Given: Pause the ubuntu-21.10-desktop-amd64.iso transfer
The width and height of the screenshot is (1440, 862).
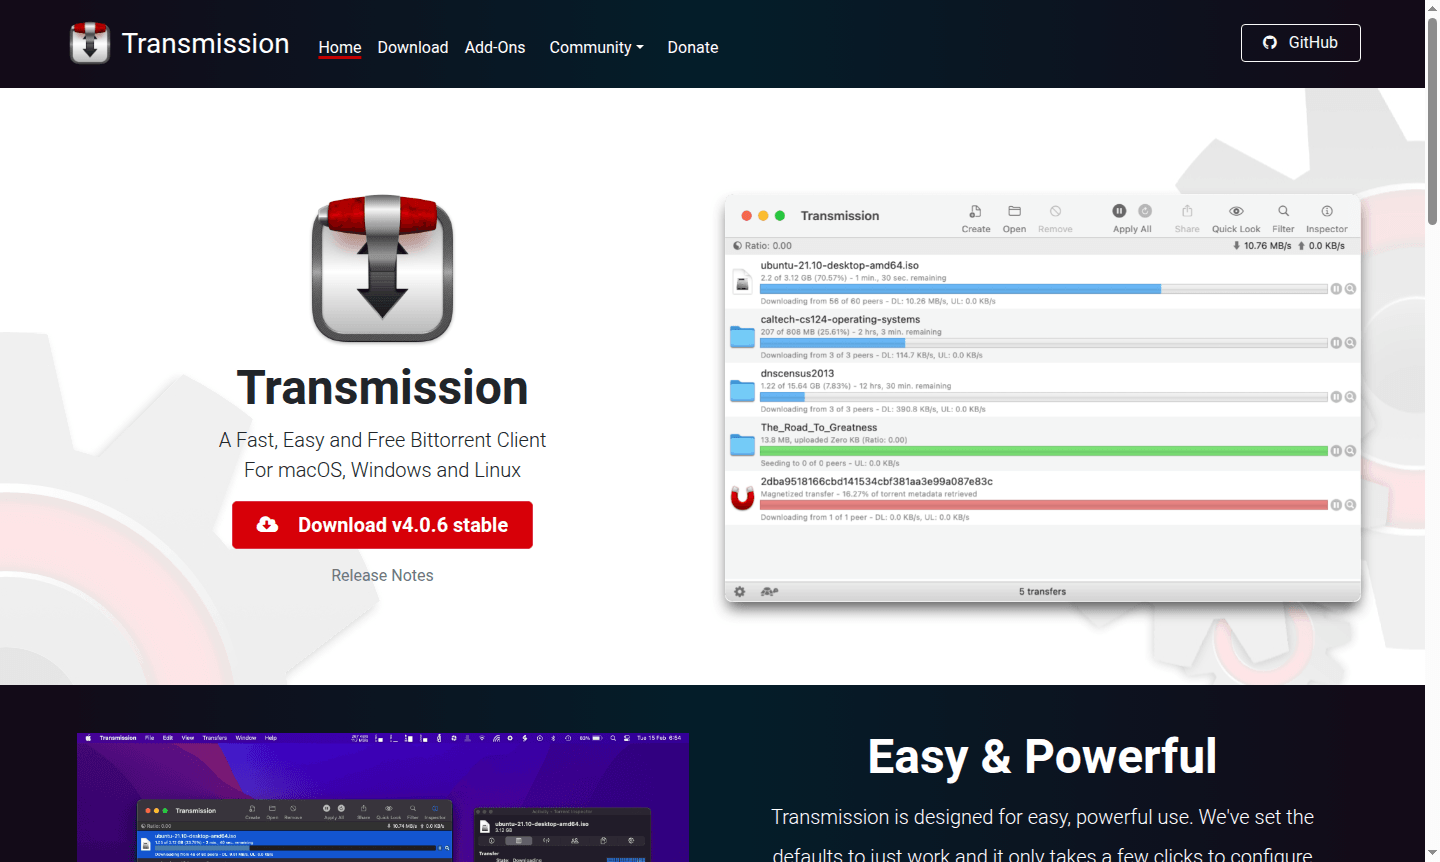Looking at the screenshot, I should [1336, 288].
